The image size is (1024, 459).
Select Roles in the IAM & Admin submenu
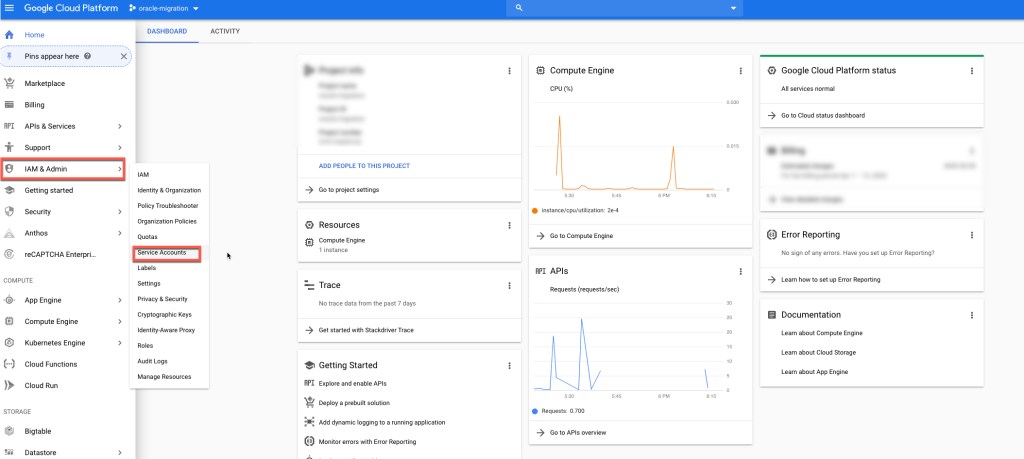145,345
